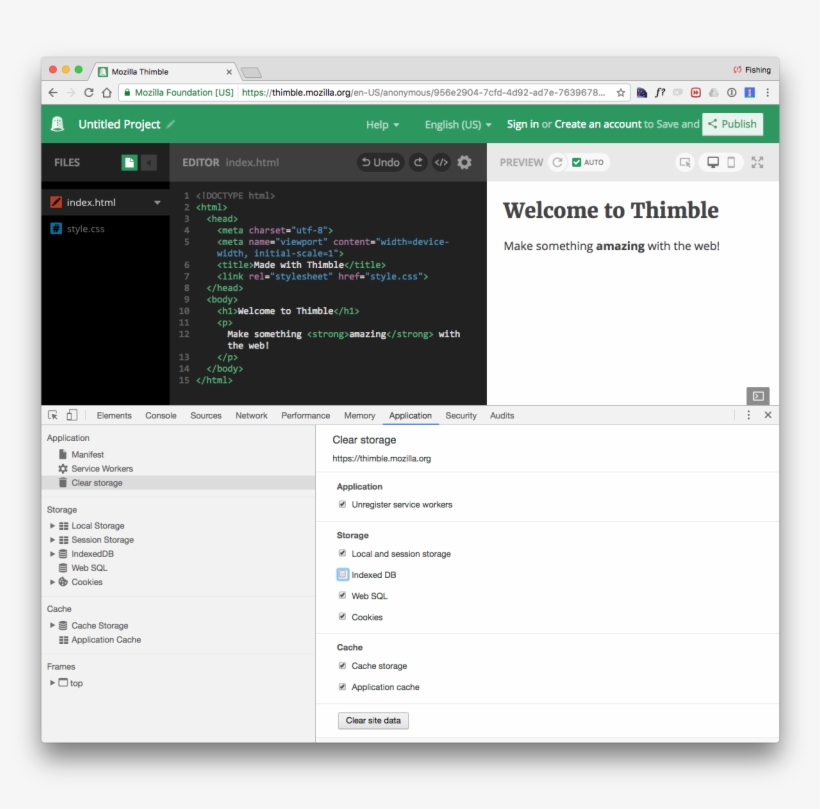Viewport: 820px width, 809px height.
Task: Refresh the preview pane
Action: click(x=557, y=162)
